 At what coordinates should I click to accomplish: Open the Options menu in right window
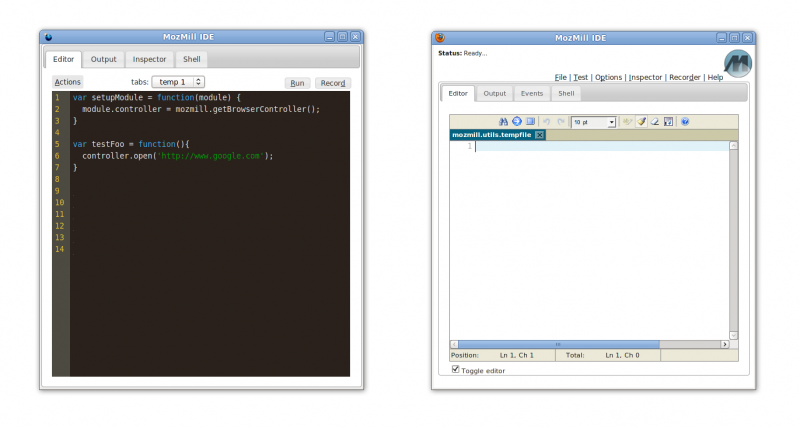click(608, 77)
